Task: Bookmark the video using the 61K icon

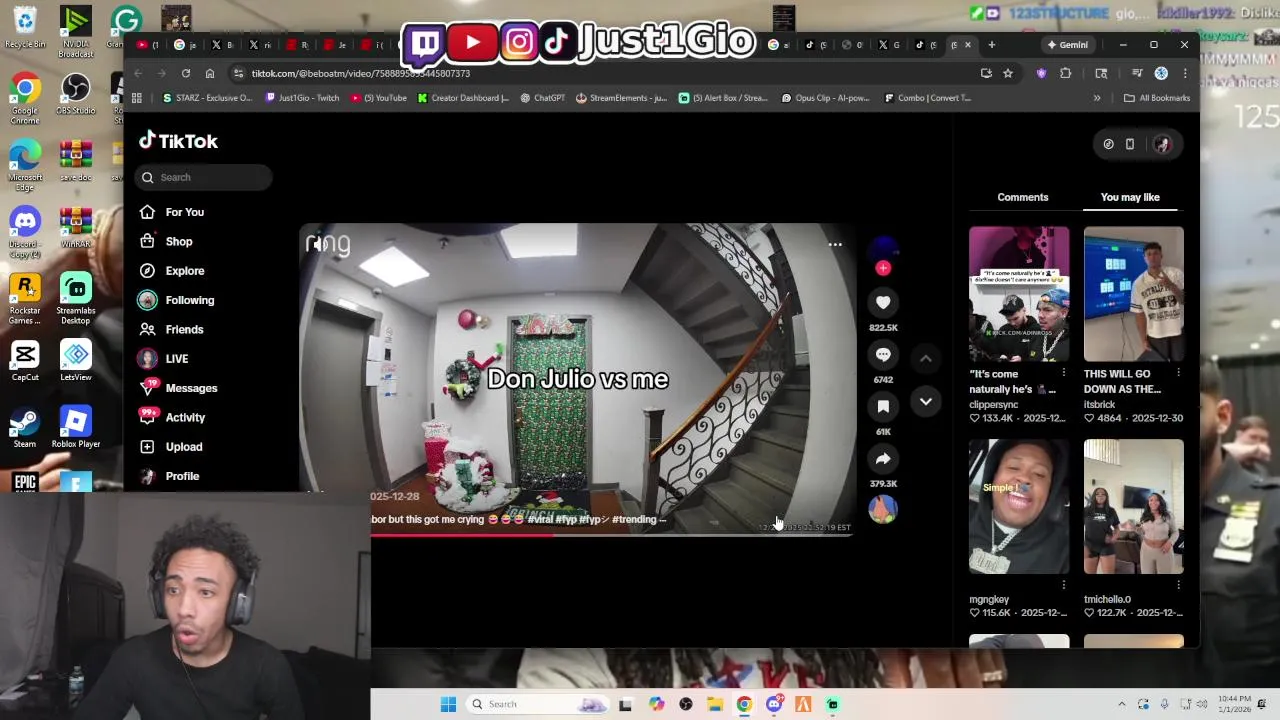Action: click(x=883, y=406)
